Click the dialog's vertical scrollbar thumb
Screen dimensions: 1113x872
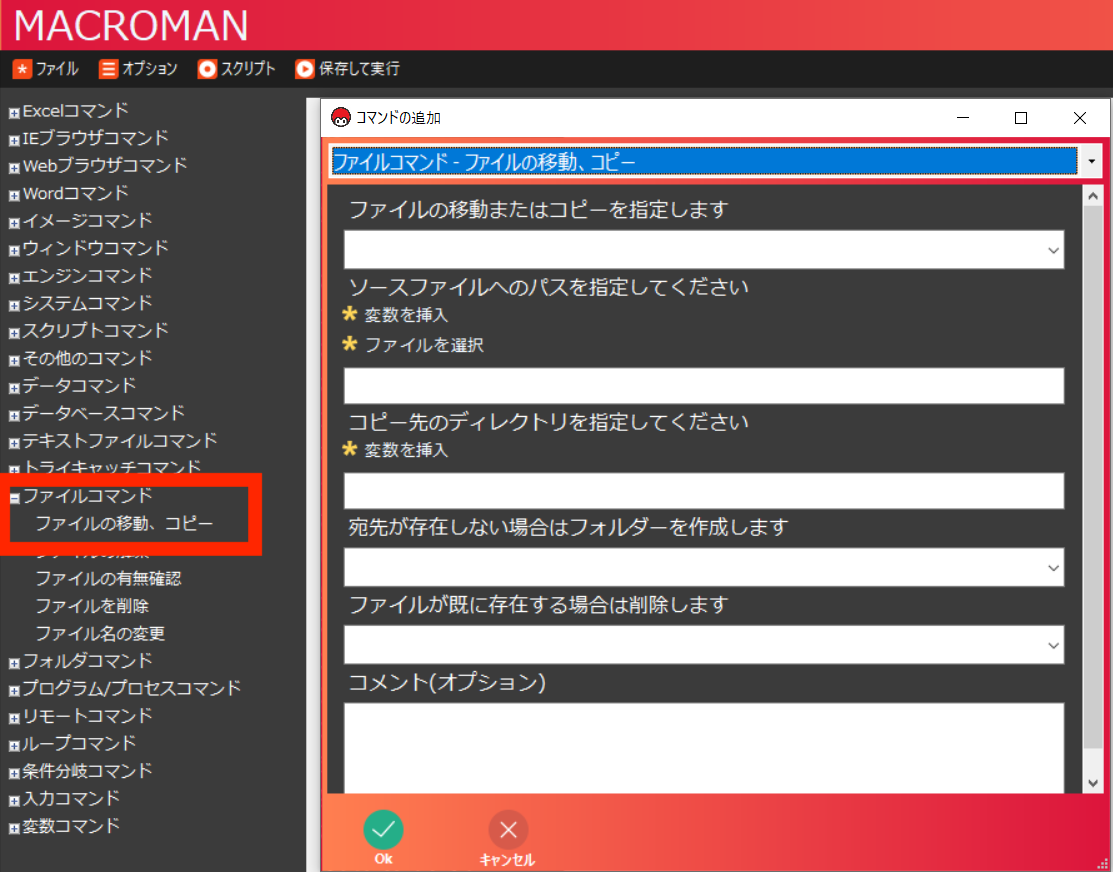pos(1094,476)
